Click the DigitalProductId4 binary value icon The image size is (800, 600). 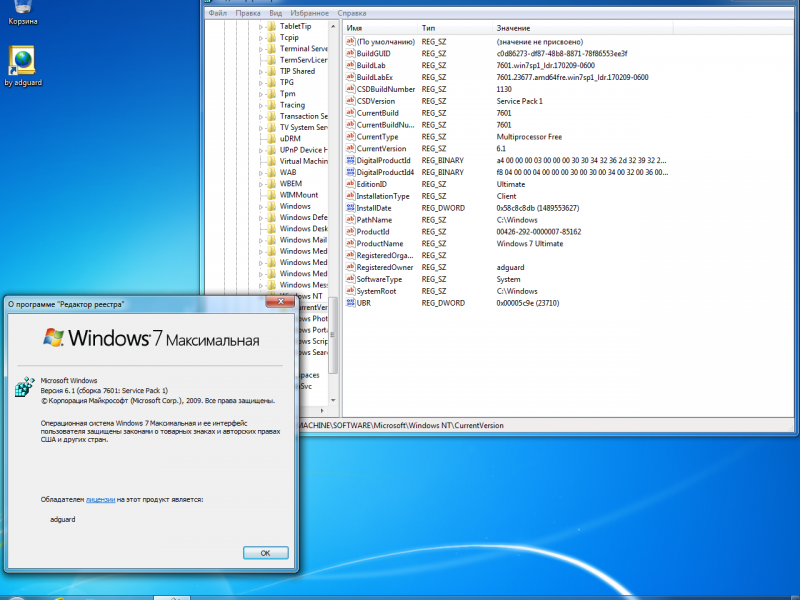[x=350, y=172]
